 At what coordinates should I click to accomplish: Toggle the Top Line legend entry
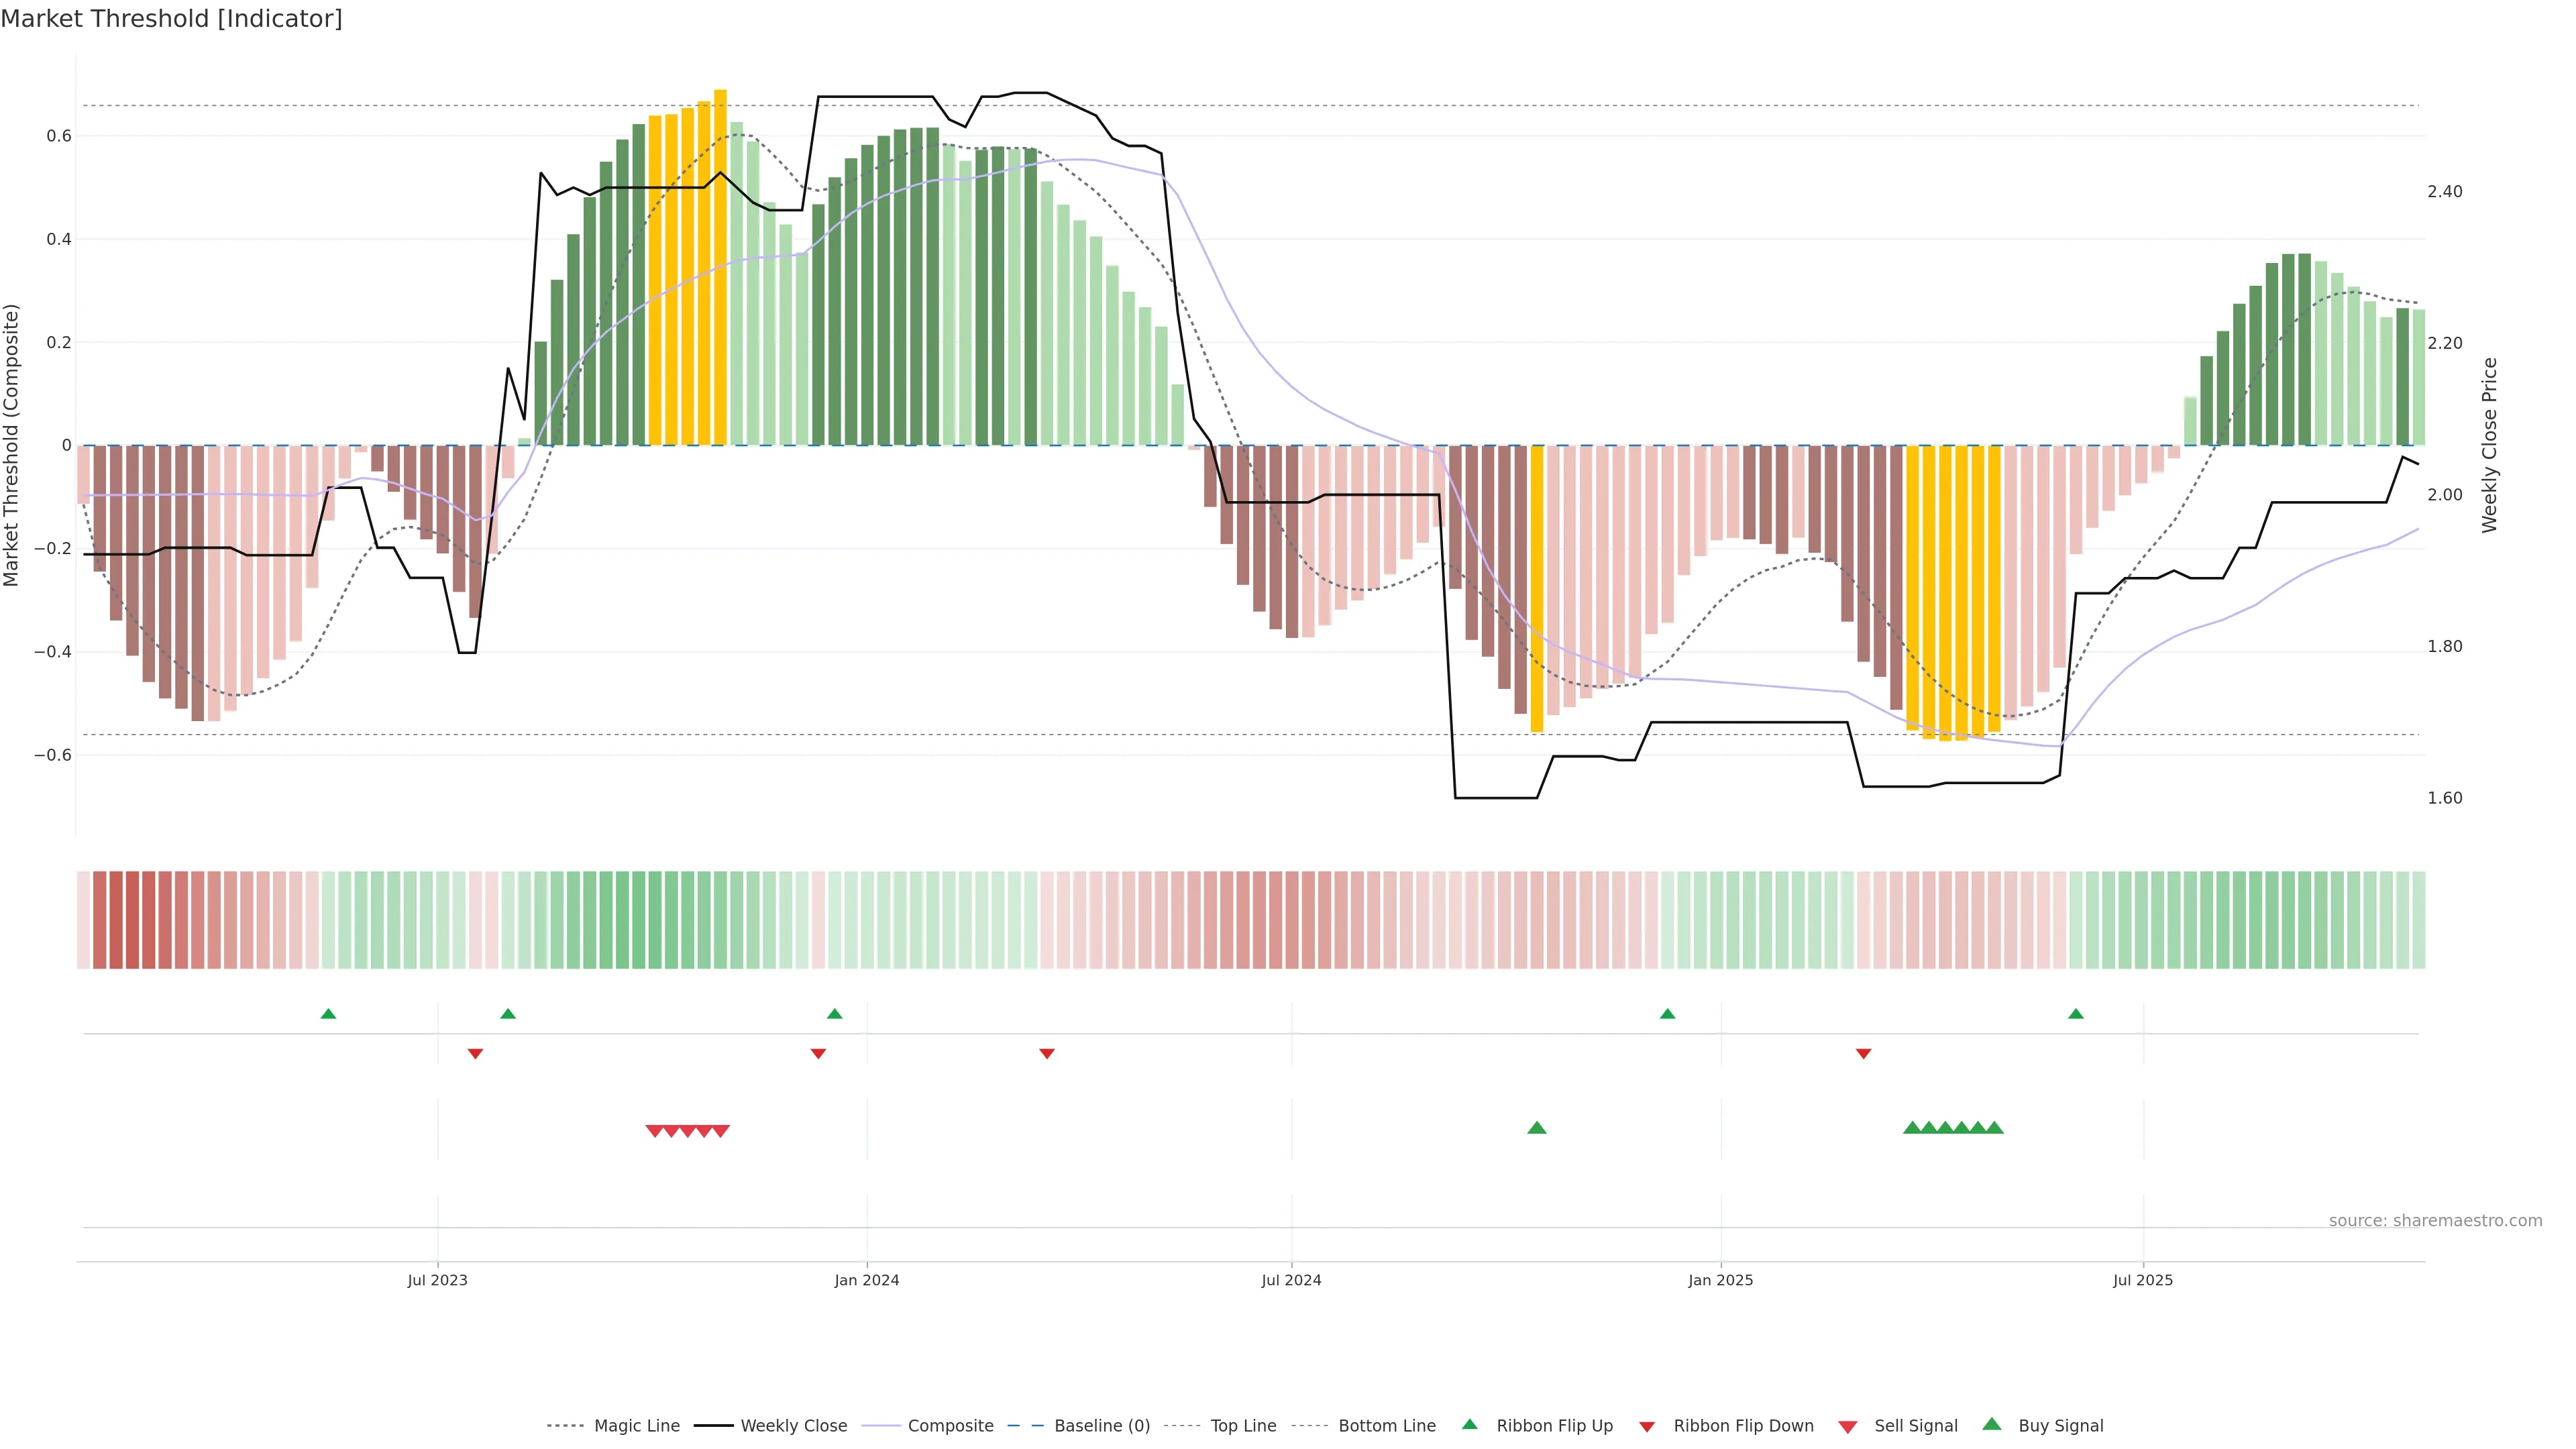[x=1243, y=1426]
